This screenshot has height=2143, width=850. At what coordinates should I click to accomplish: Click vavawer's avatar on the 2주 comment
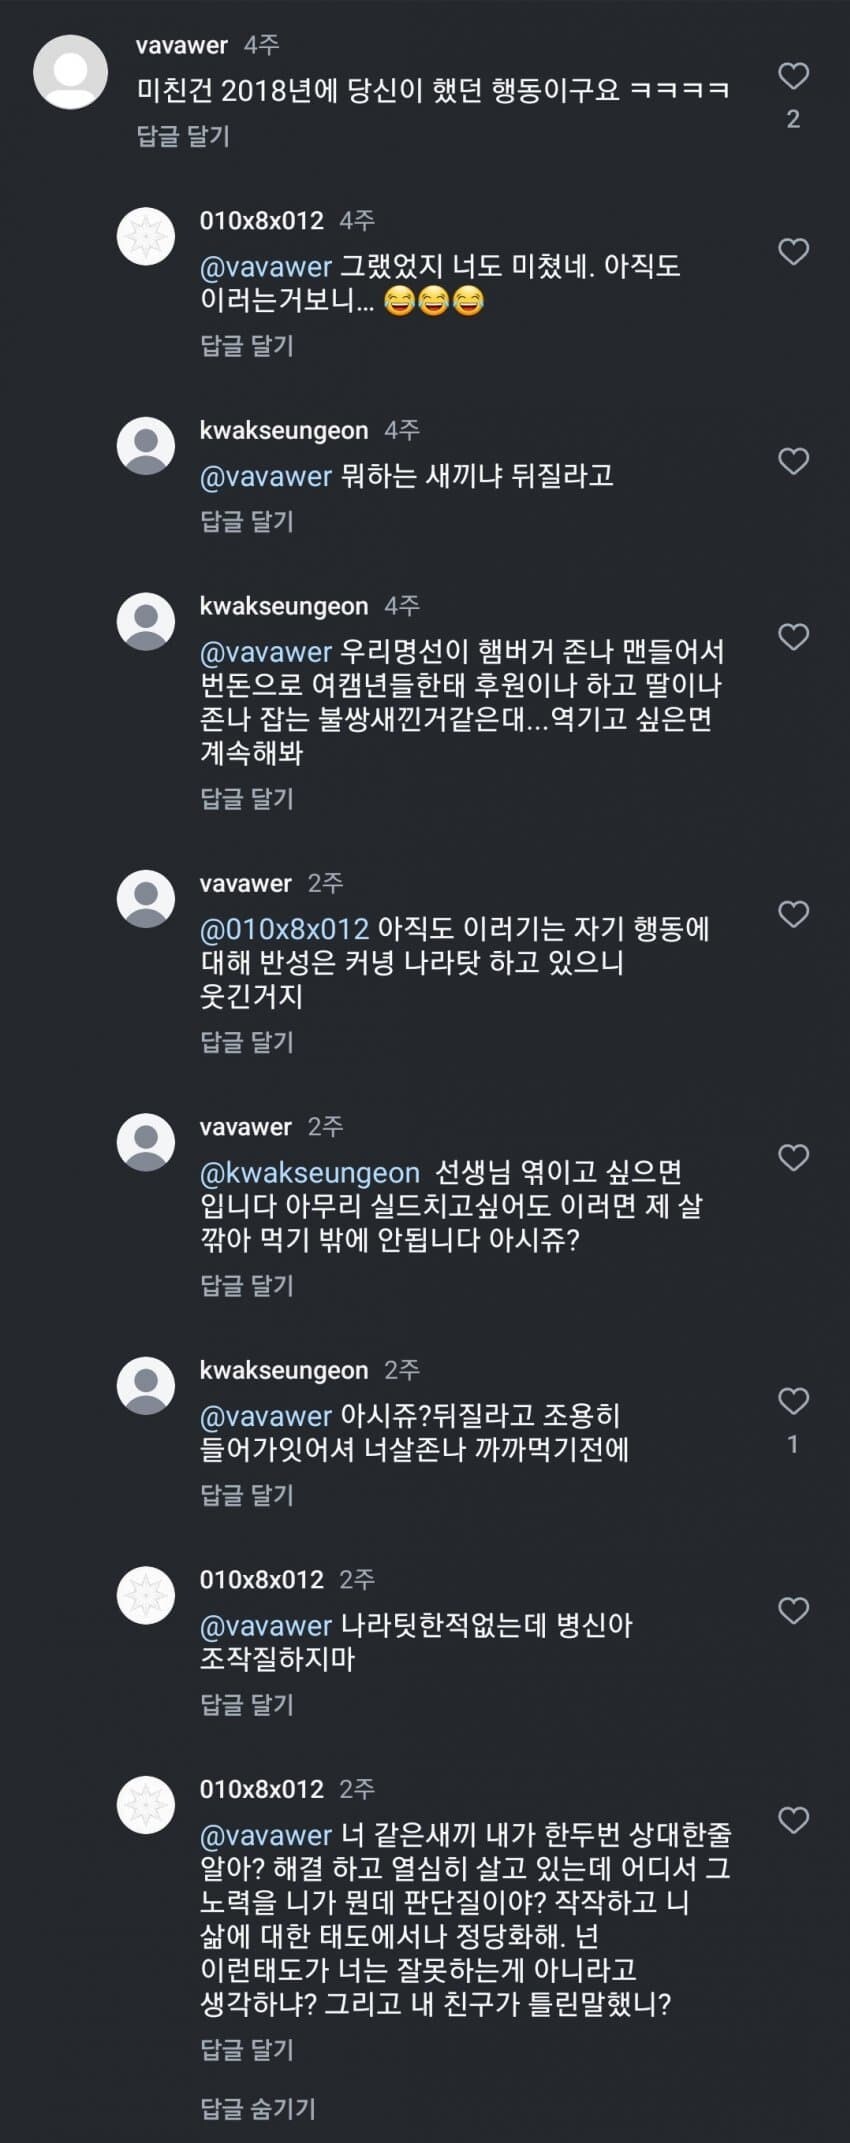(x=147, y=898)
